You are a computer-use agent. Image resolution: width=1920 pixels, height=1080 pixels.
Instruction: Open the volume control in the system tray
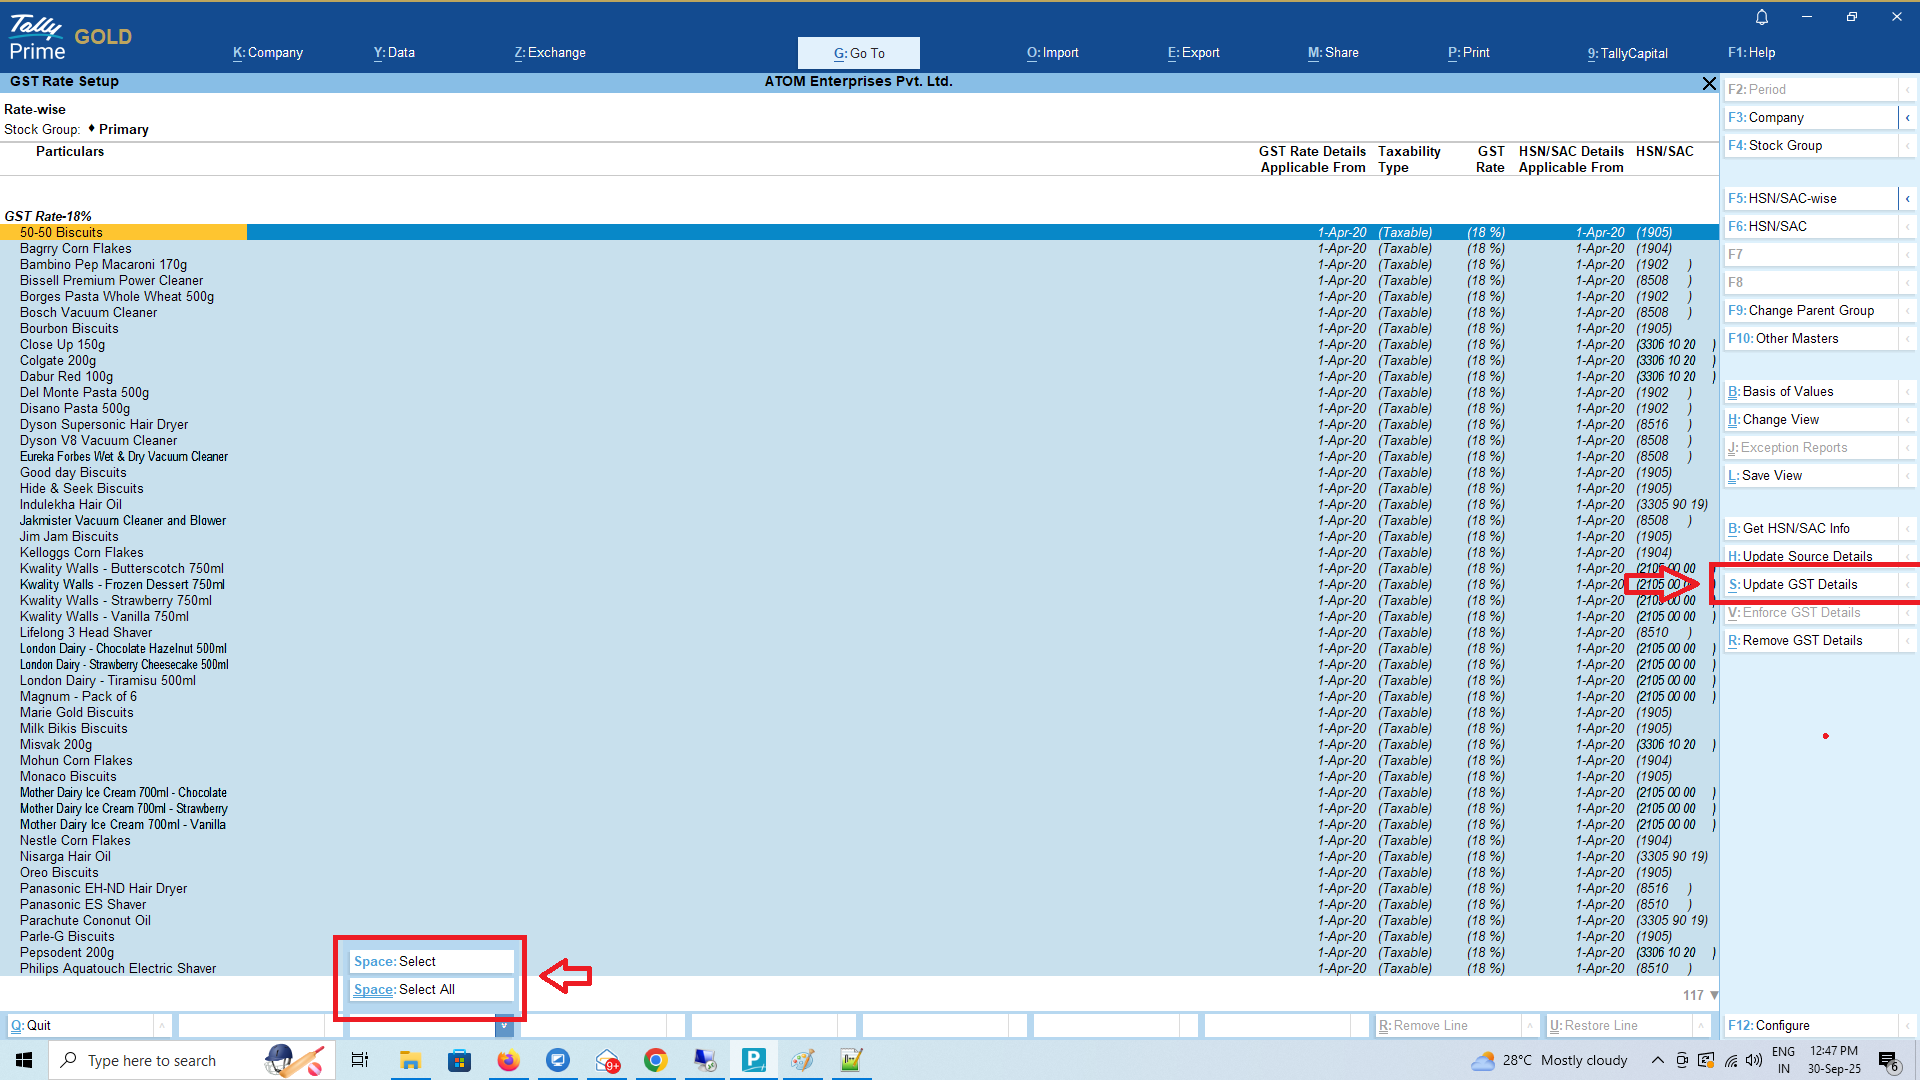[x=1753, y=1060]
